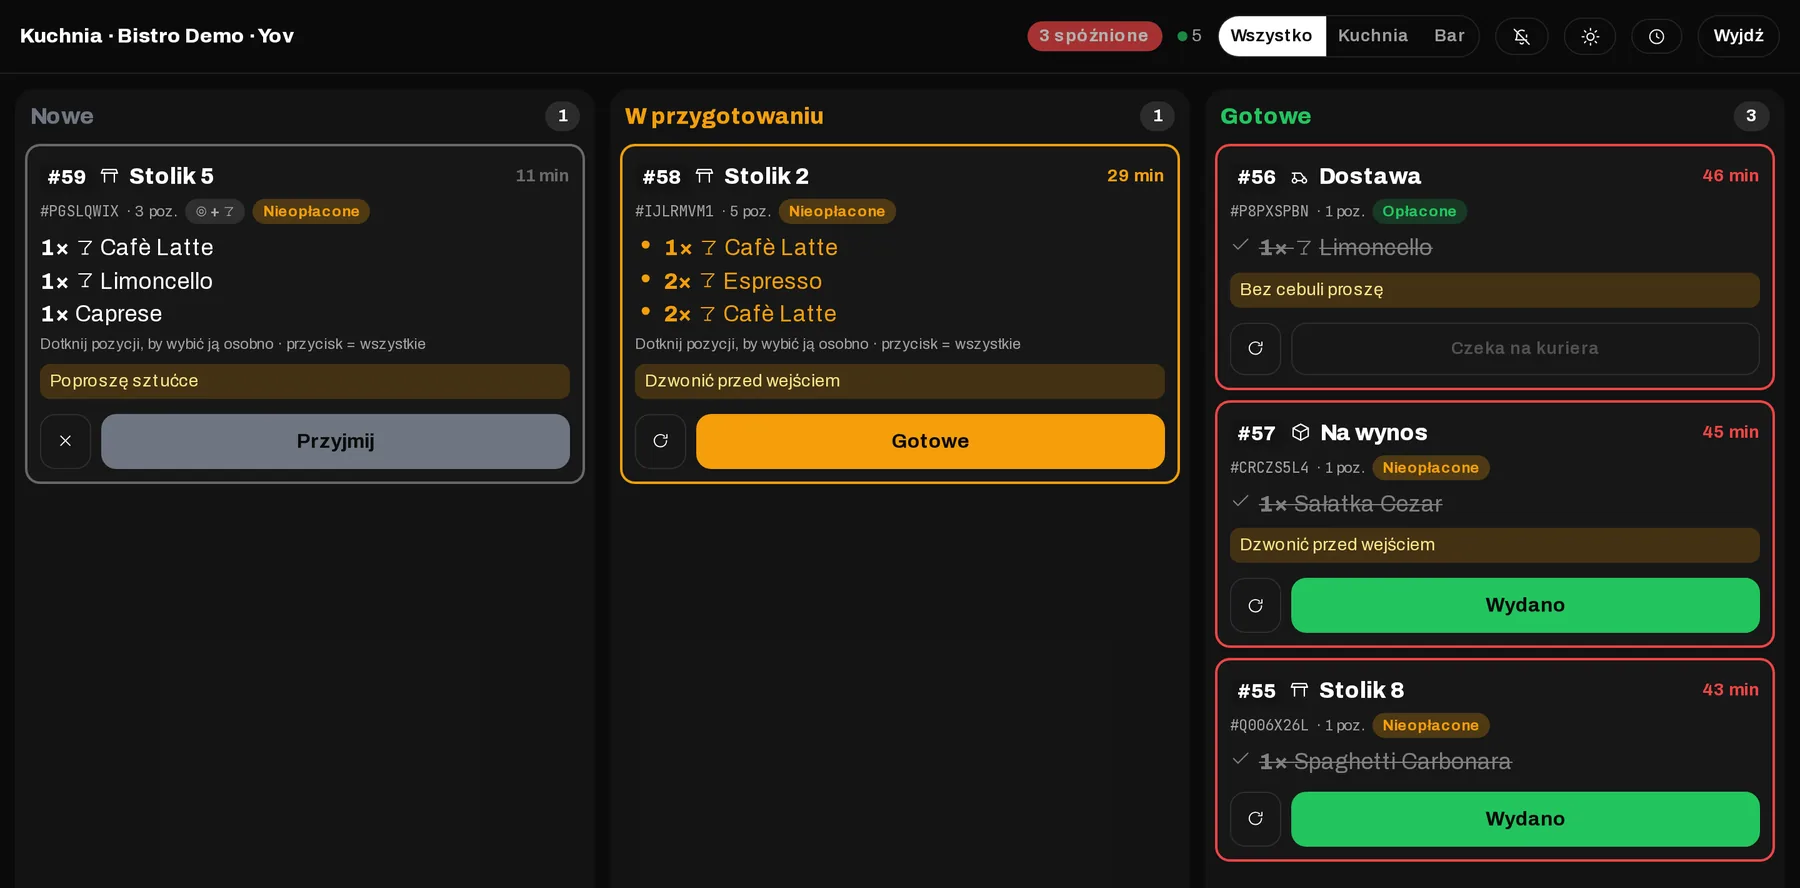Click the Nieopłacone badge on order #59
The image size is (1800, 888).
coord(311,211)
